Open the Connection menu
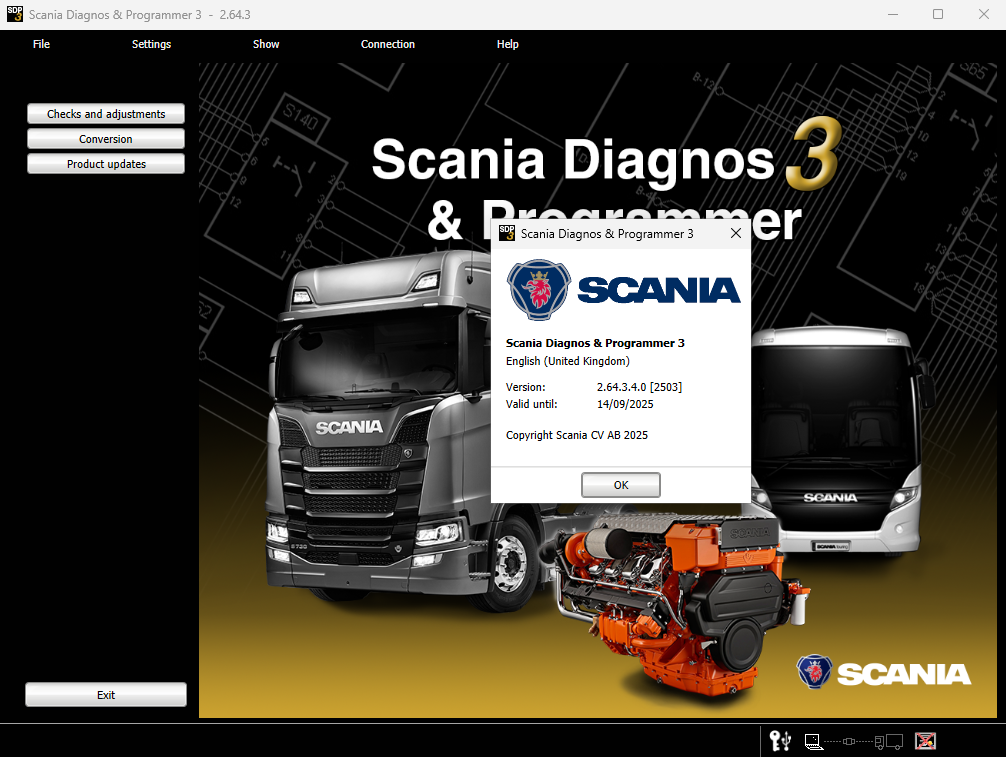The width and height of the screenshot is (1006, 757). coord(388,44)
